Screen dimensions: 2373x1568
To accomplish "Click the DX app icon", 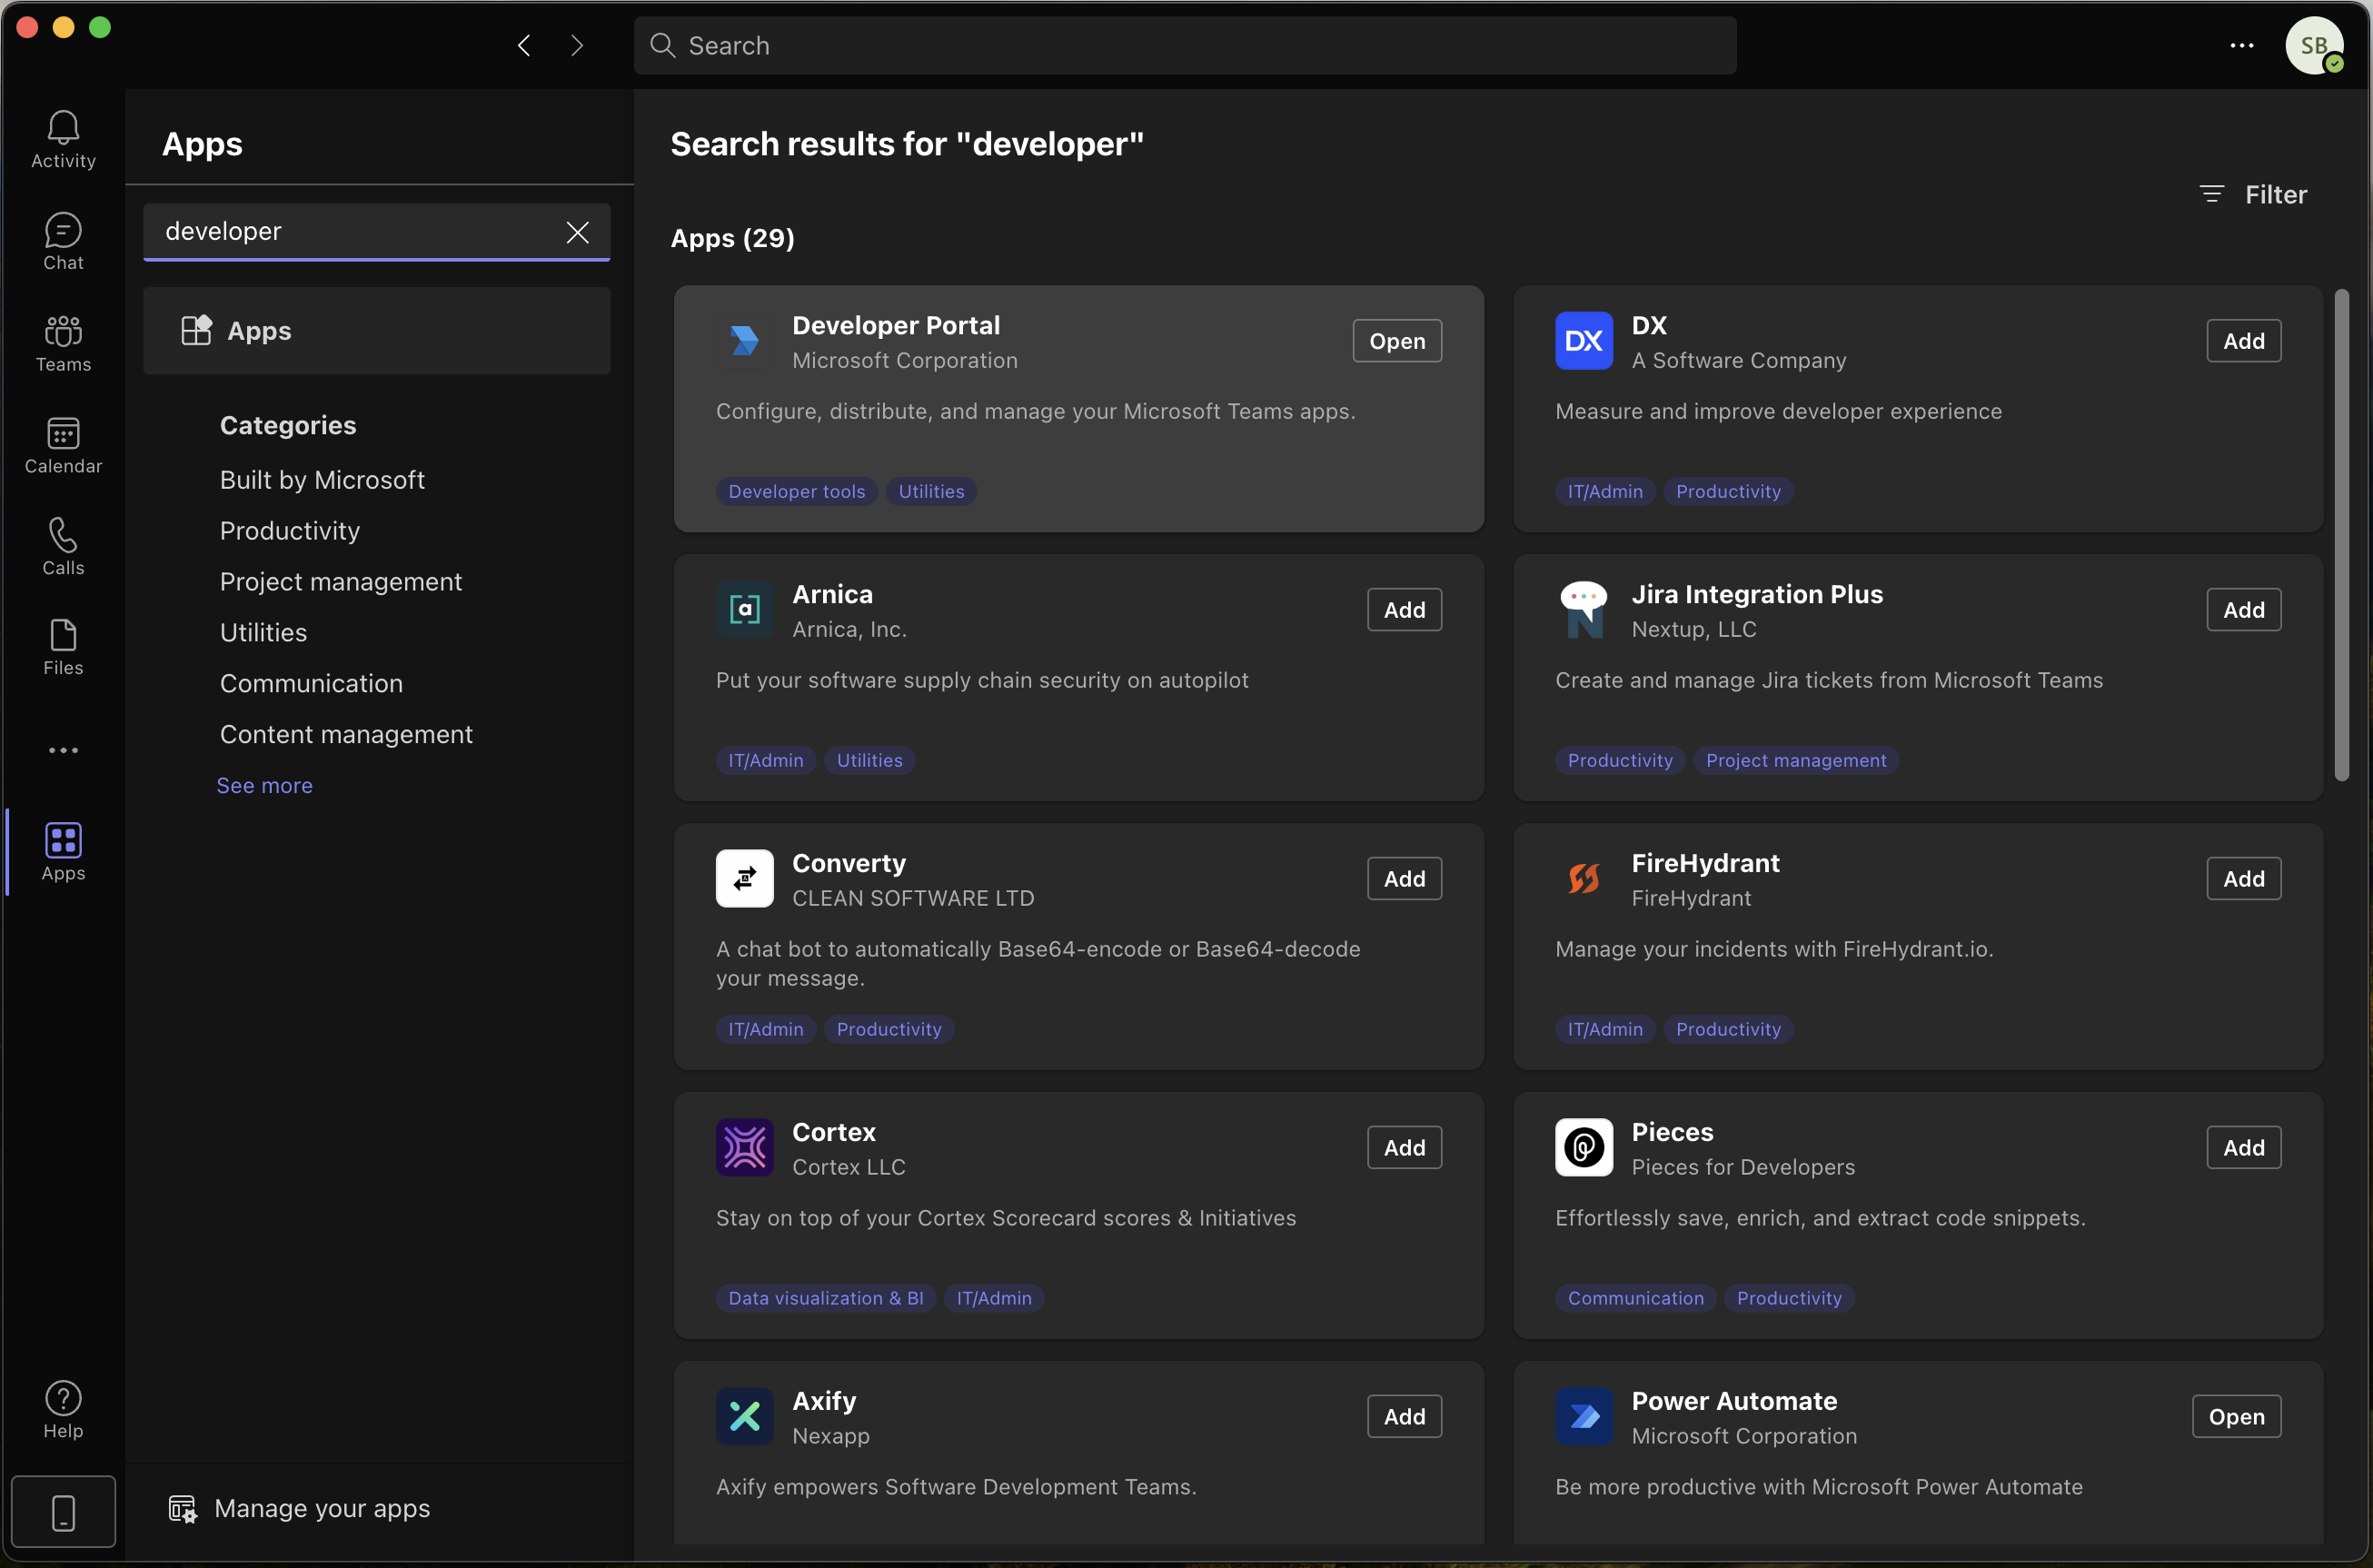I will 1584,341.
